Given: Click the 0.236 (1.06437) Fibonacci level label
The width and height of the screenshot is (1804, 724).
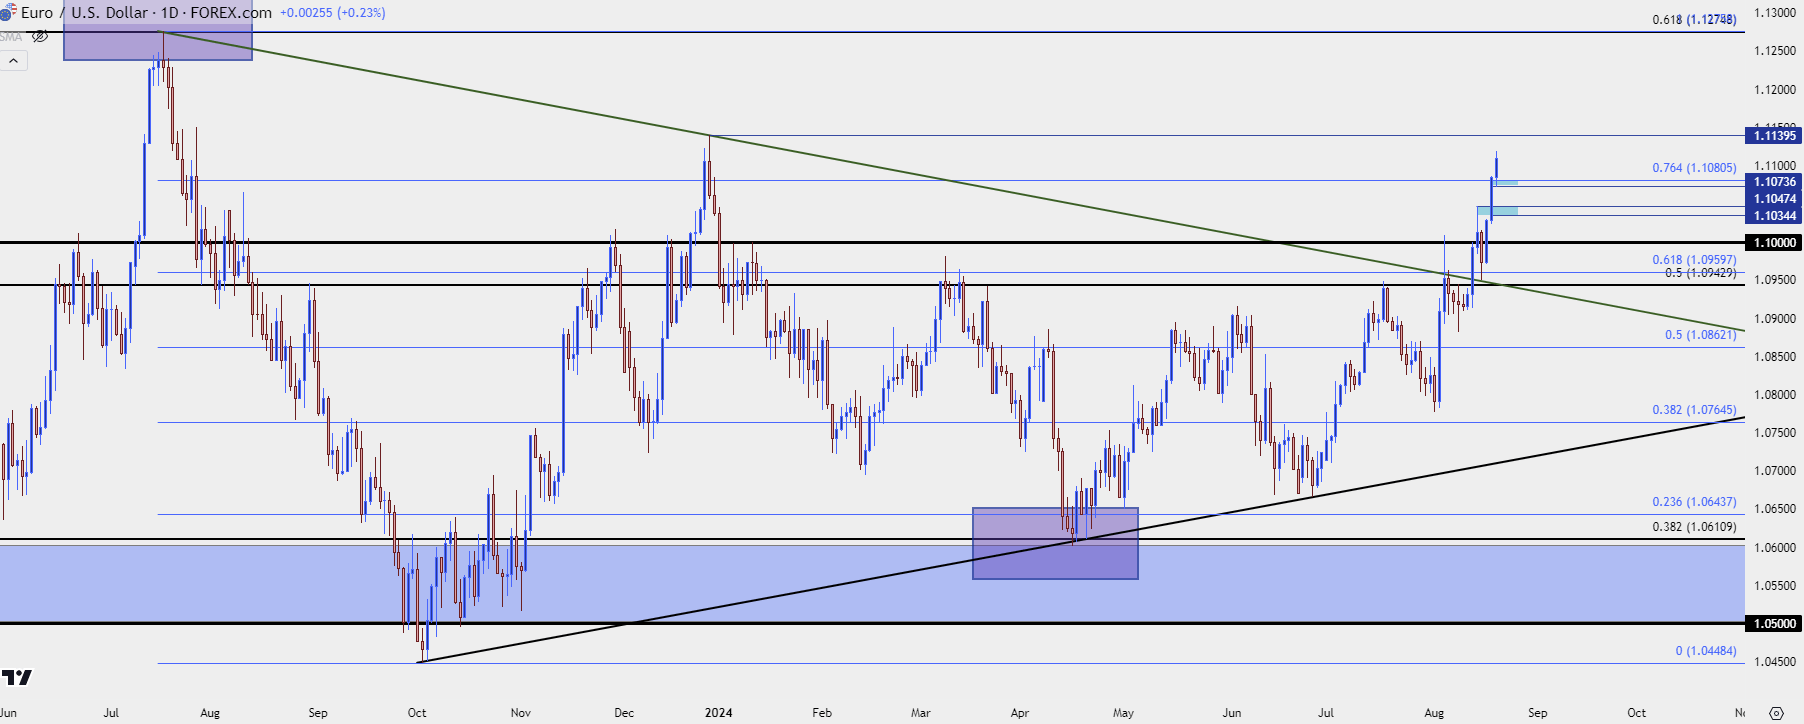Looking at the screenshot, I should coord(1694,502).
